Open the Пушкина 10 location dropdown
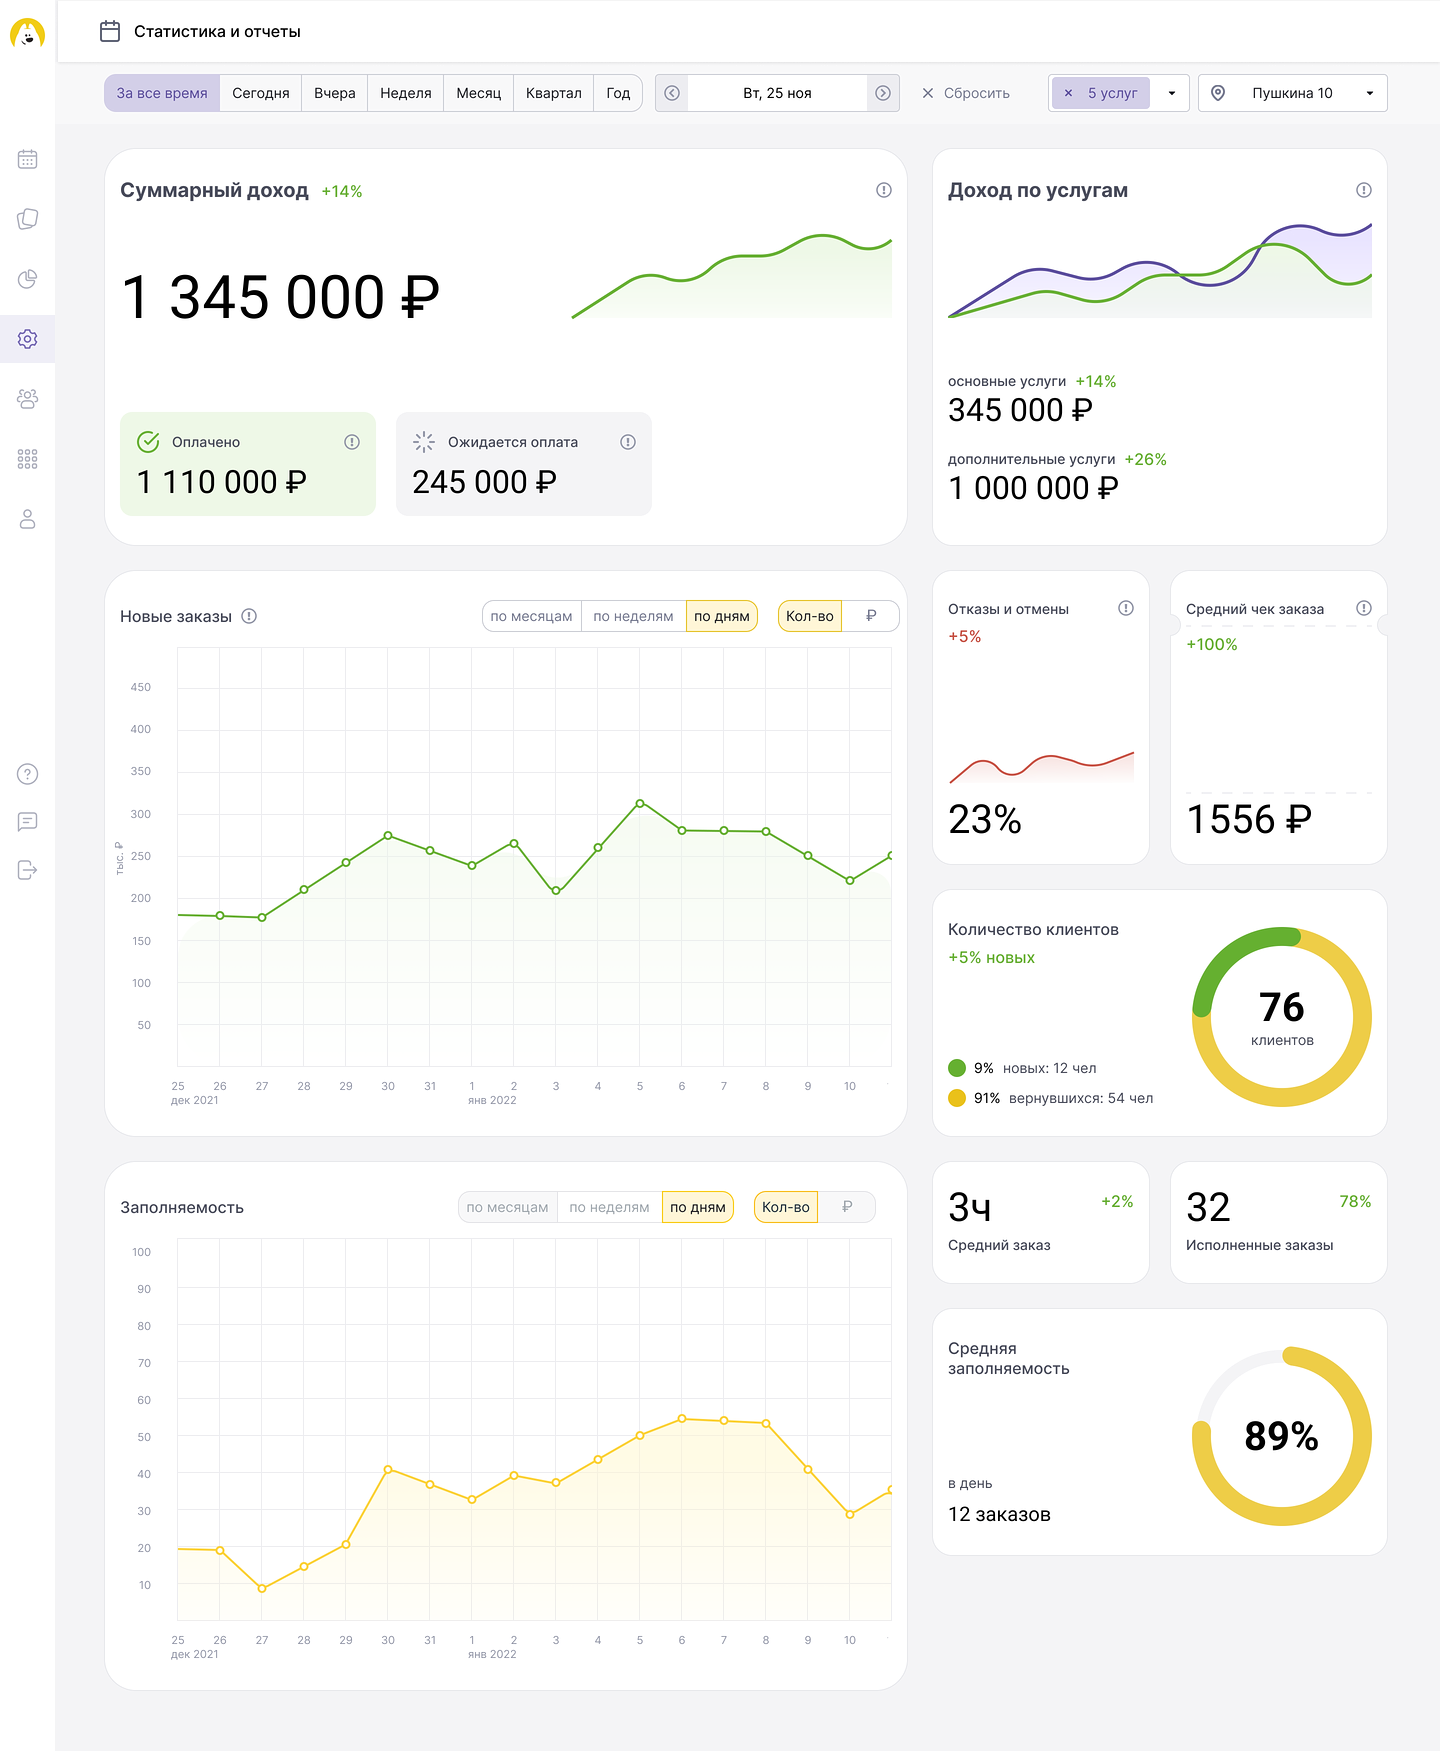The image size is (1440, 1751). tap(1293, 93)
